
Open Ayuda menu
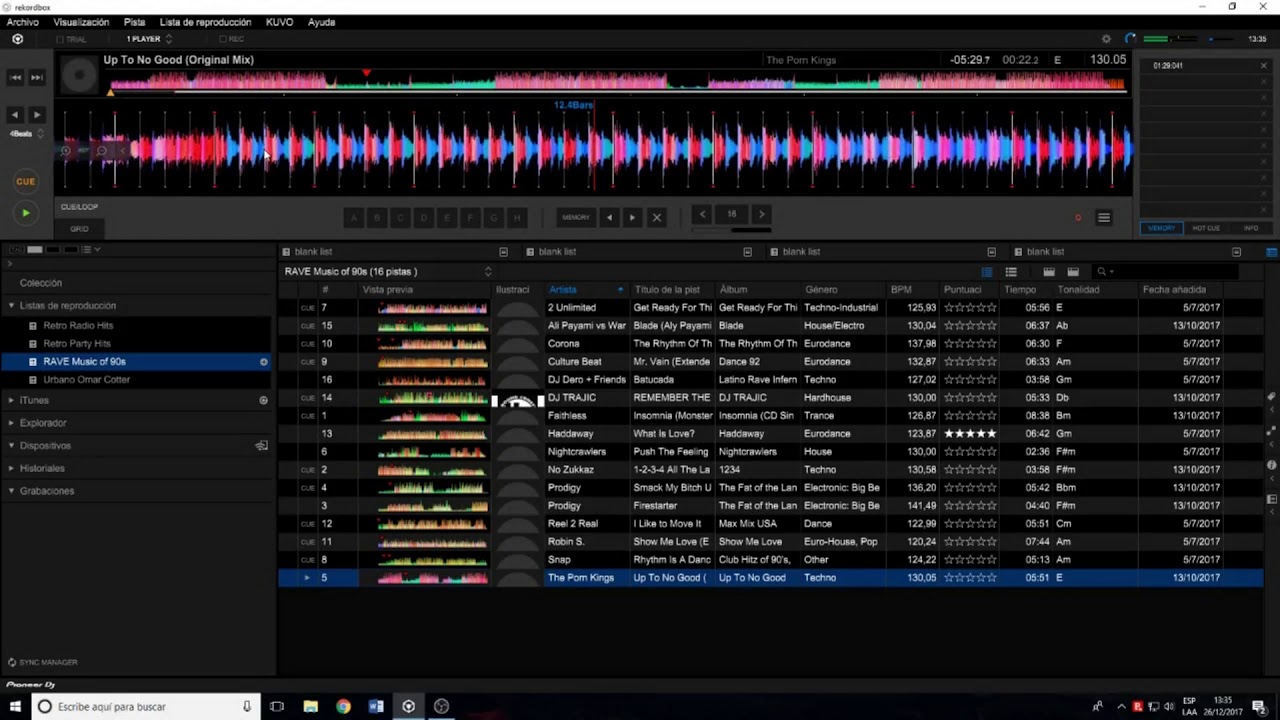point(321,22)
